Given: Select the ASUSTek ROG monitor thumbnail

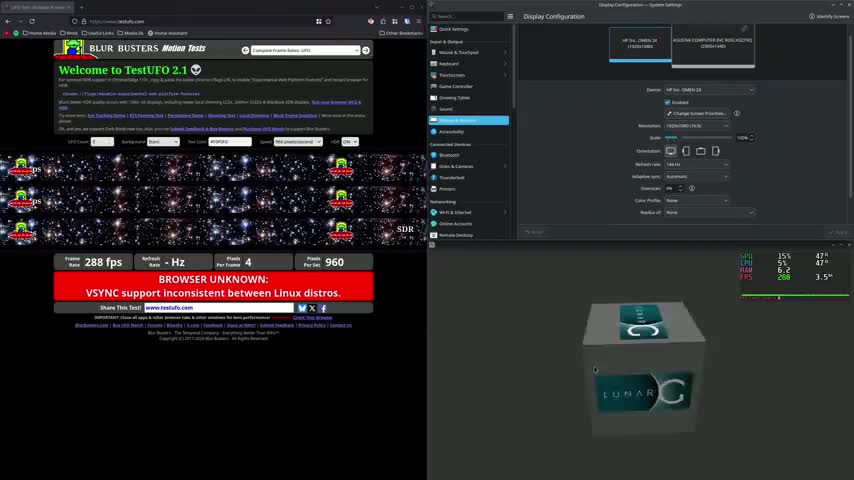Looking at the screenshot, I should coord(713,46).
